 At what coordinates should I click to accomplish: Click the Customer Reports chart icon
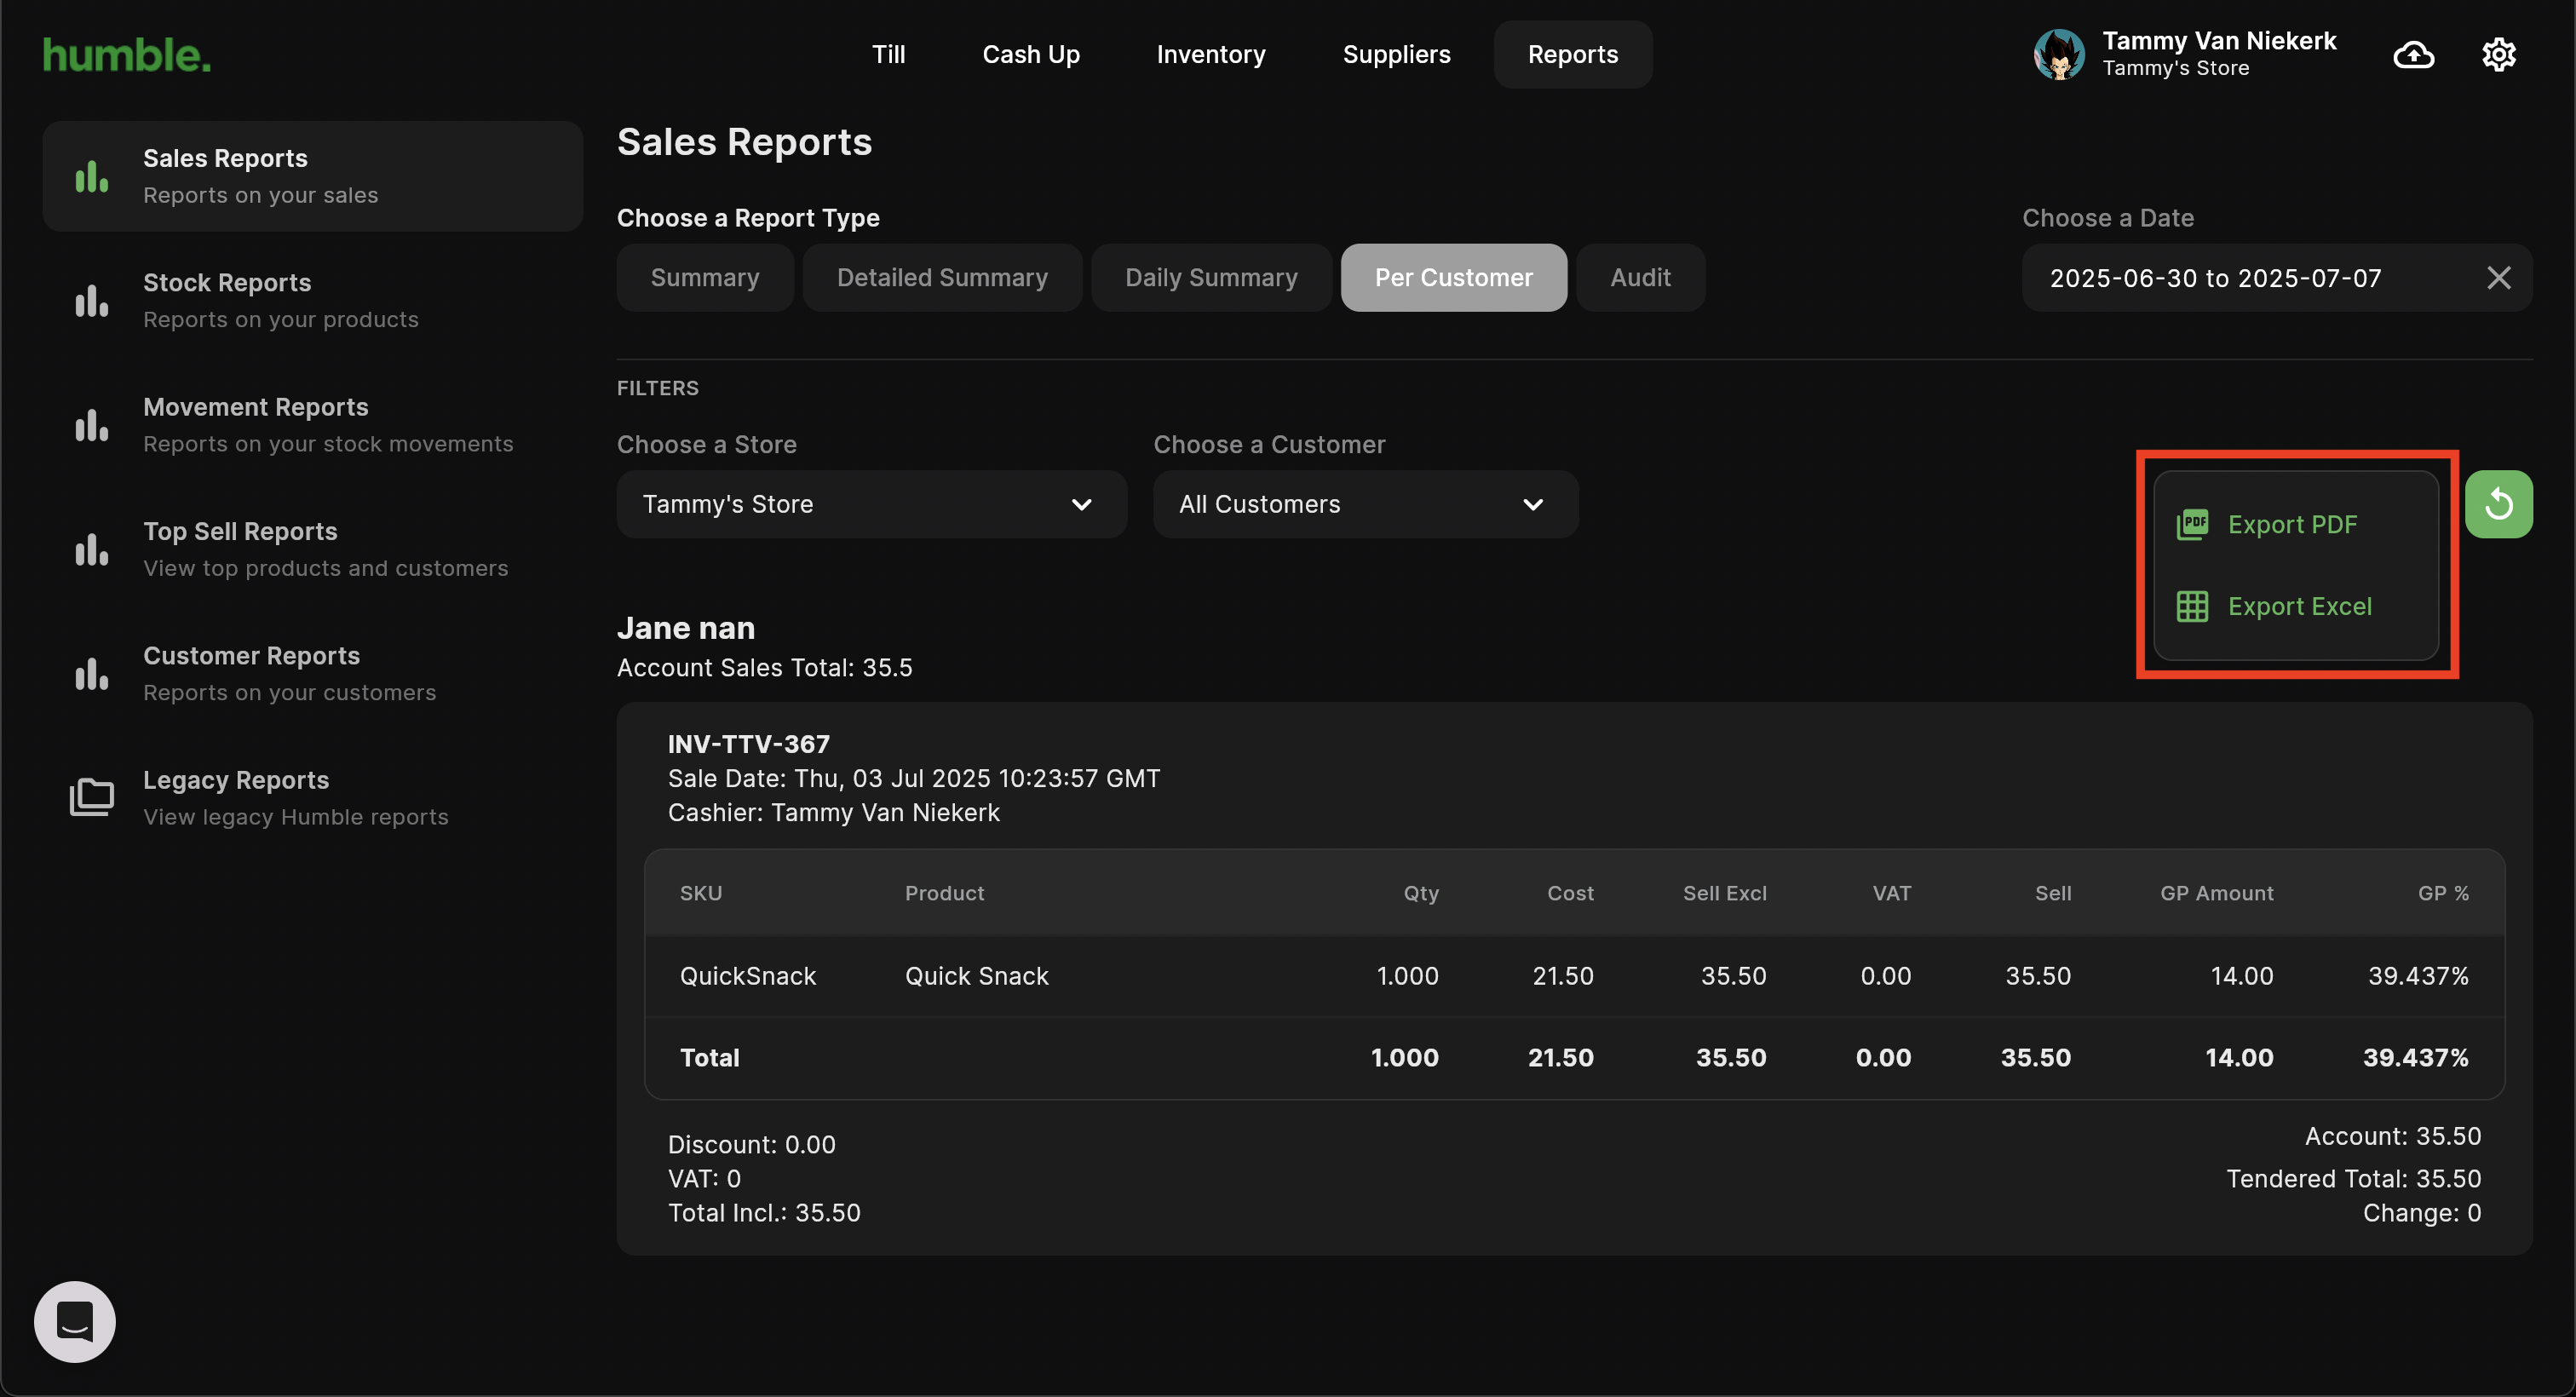[x=92, y=674]
